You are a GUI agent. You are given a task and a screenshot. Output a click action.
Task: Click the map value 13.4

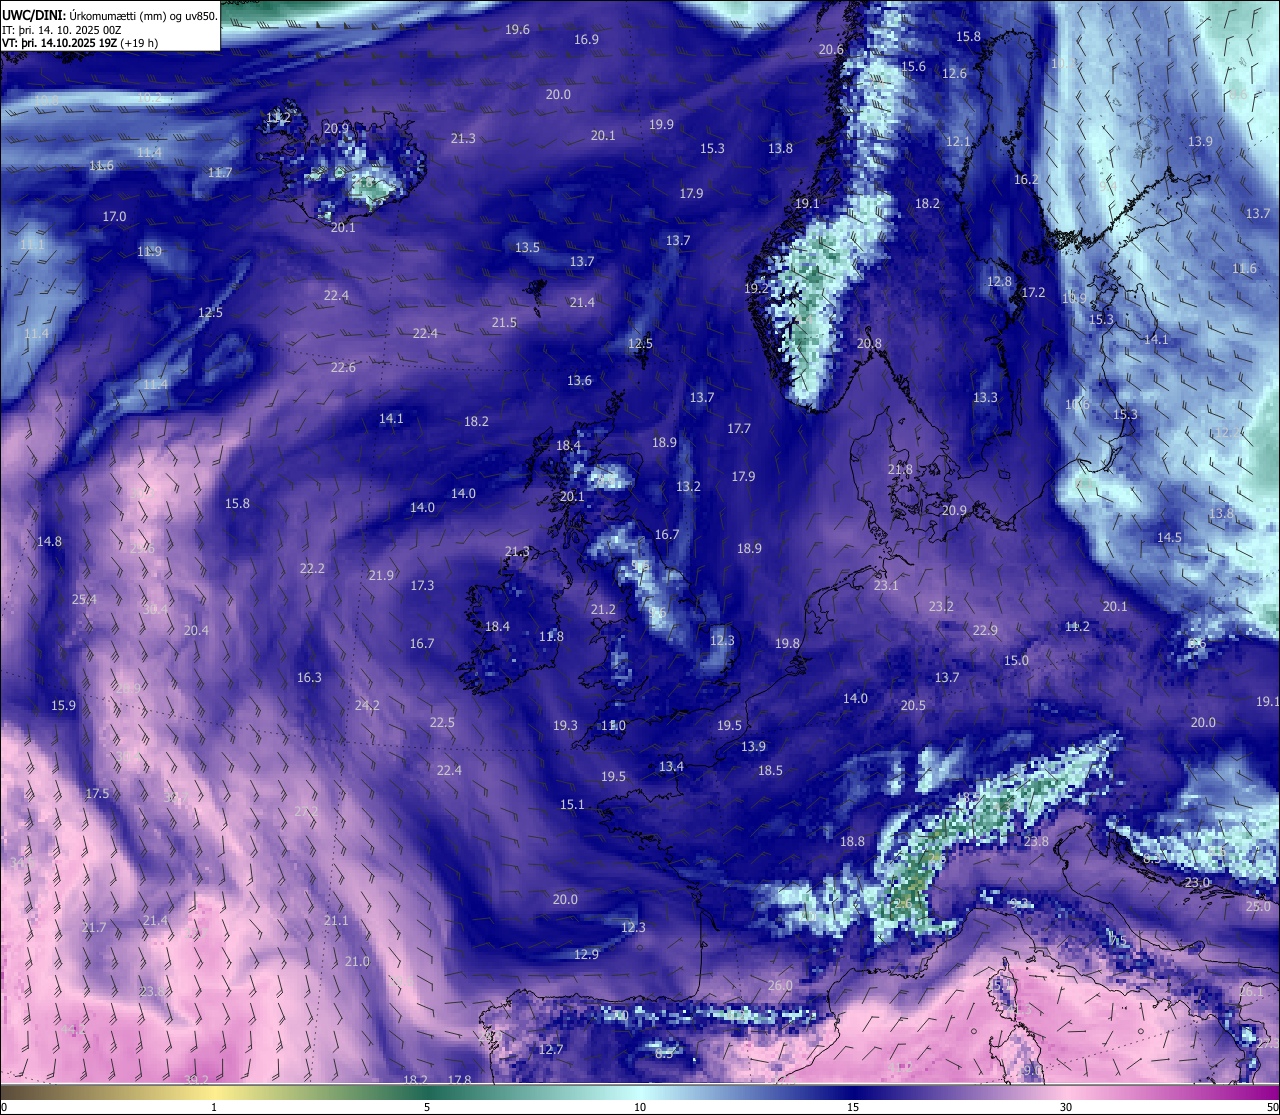coord(671,767)
